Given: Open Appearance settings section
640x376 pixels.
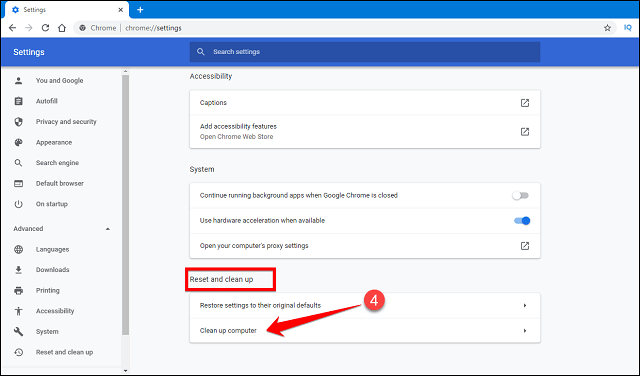Looking at the screenshot, I should [x=54, y=142].
